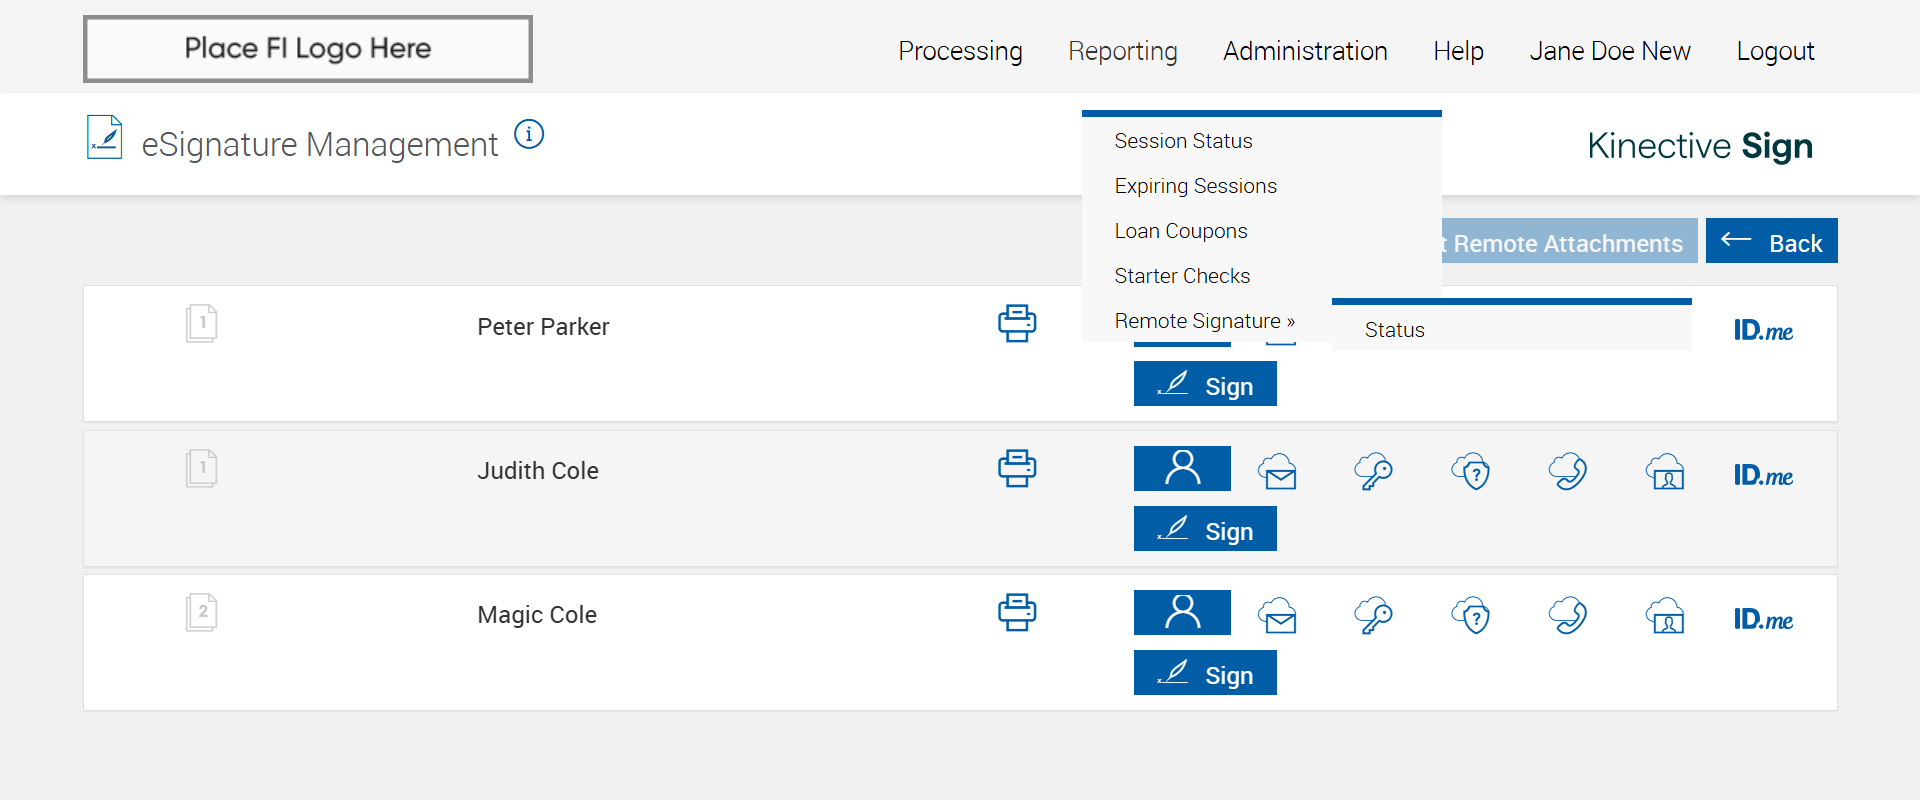Click printer icon in Judith Cole row
The image size is (1920, 800).
click(1017, 468)
